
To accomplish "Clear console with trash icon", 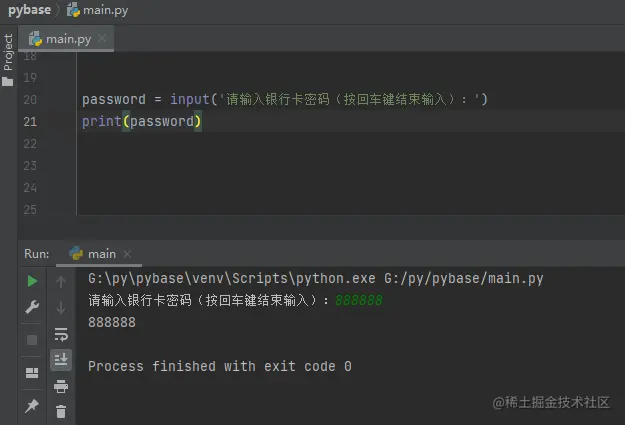I will coord(61,411).
